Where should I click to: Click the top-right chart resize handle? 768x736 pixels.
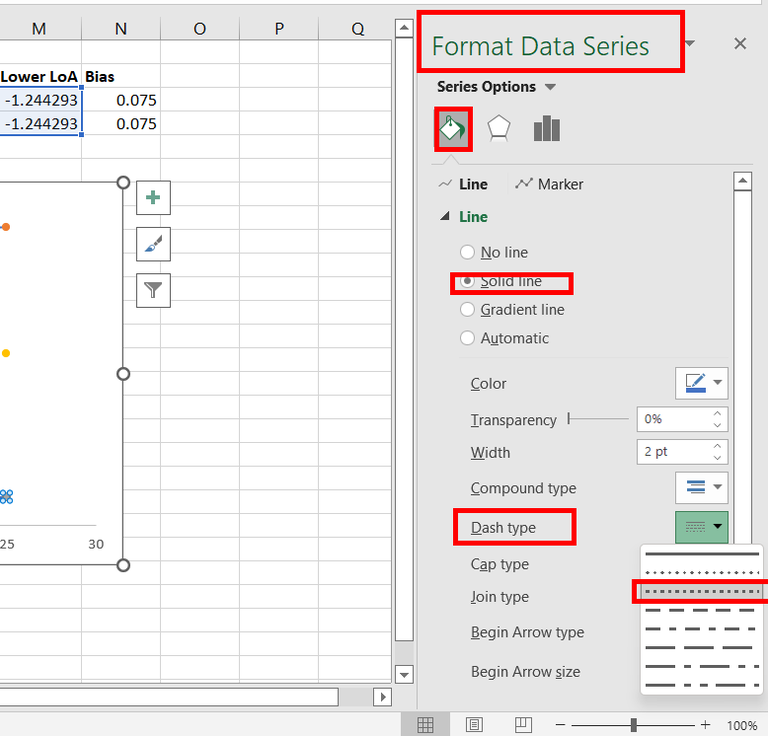123,183
